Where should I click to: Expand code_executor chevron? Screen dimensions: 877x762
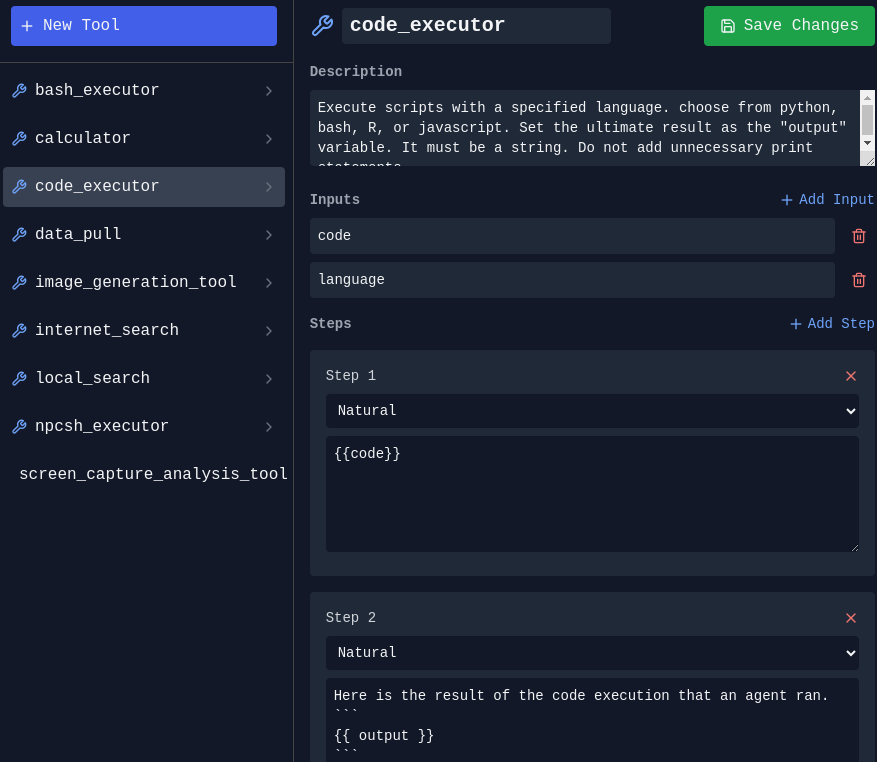click(x=269, y=187)
